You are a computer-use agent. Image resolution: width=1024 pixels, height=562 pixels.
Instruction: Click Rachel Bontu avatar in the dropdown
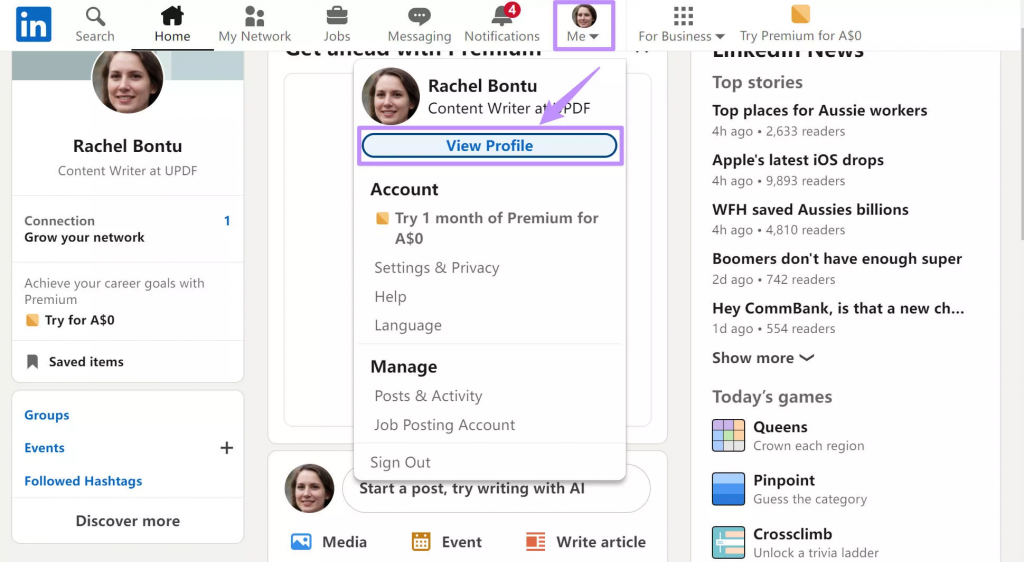click(391, 96)
